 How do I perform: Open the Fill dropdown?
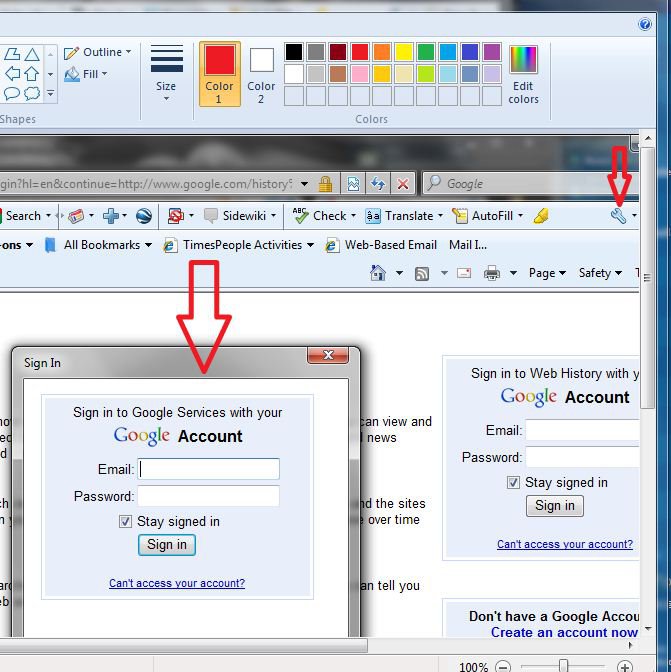[86, 74]
